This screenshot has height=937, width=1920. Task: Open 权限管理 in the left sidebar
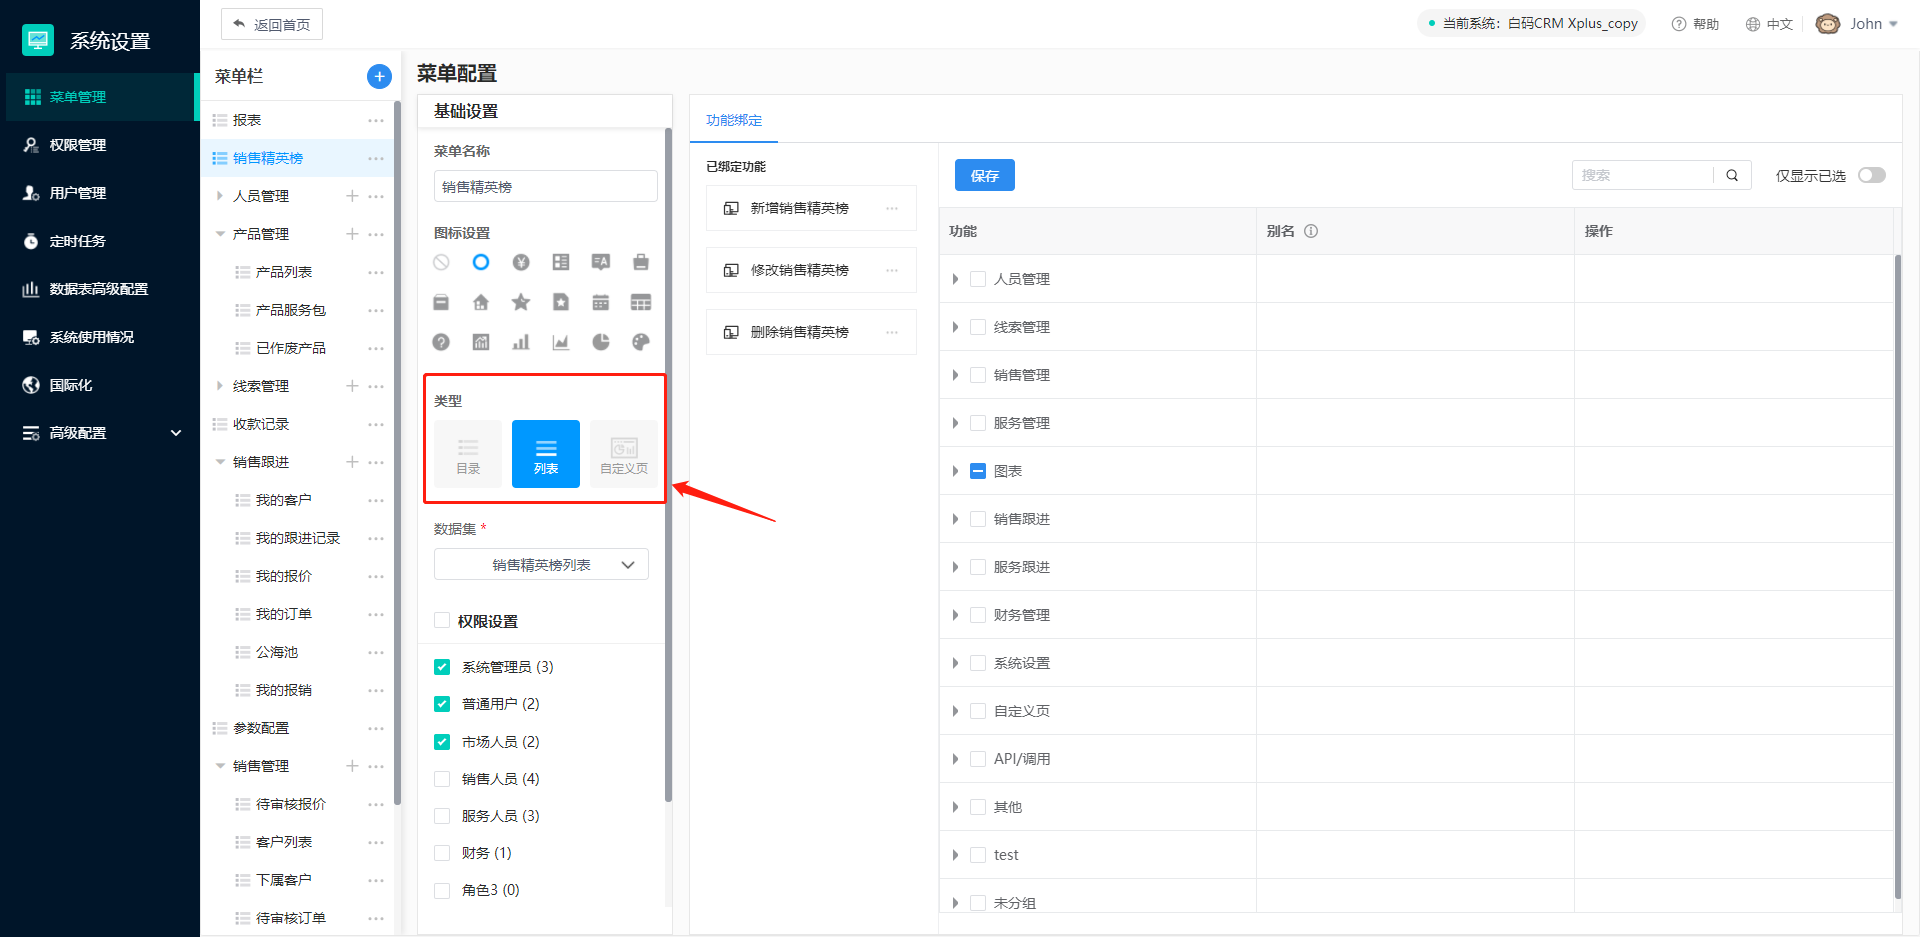tap(78, 145)
